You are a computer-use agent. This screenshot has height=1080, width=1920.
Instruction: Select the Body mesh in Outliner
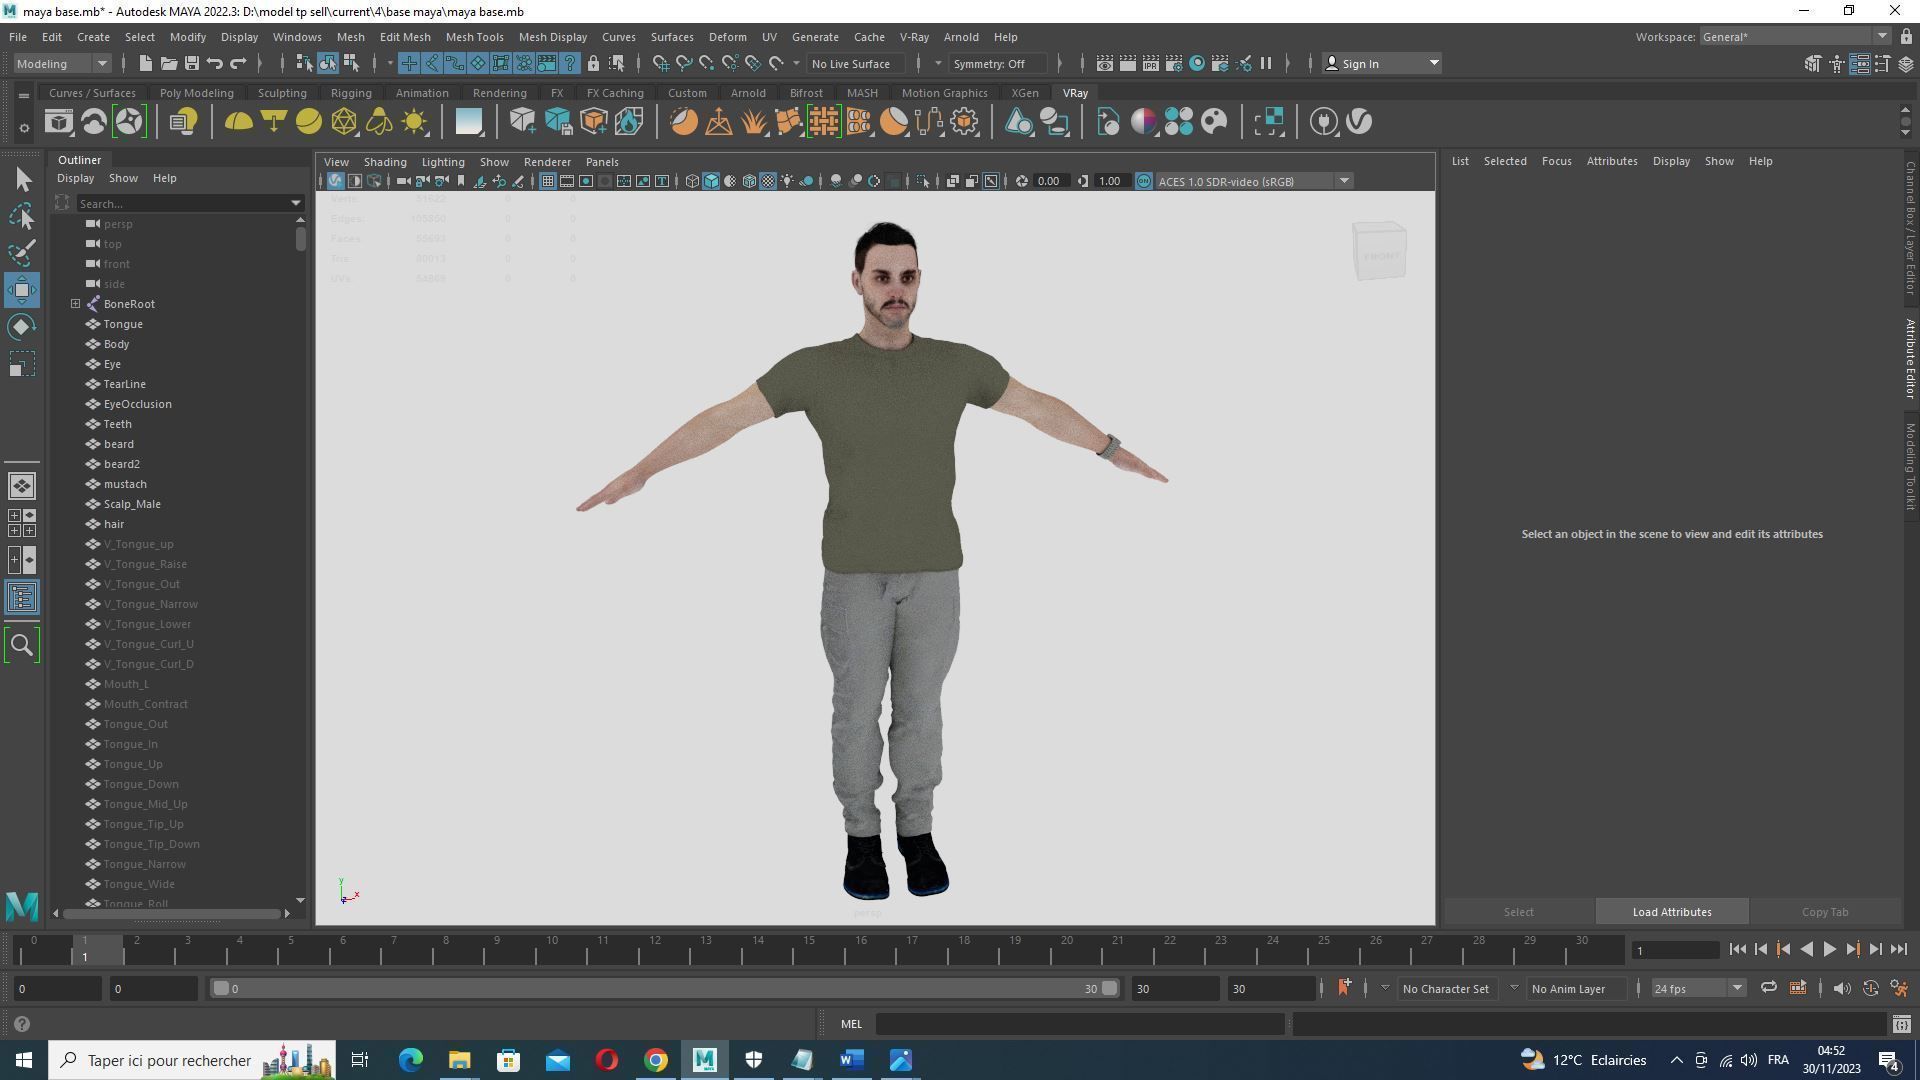click(x=116, y=344)
